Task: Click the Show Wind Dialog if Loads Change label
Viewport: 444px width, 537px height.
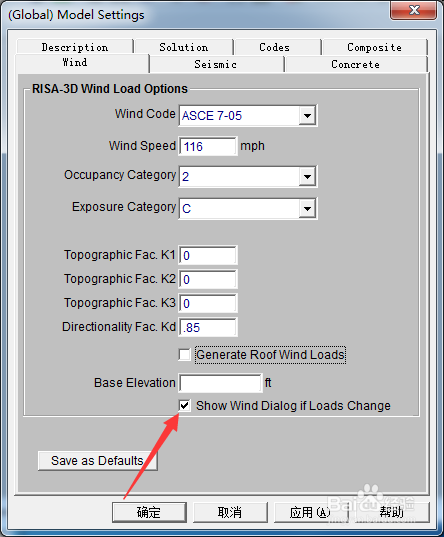Action: point(293,406)
